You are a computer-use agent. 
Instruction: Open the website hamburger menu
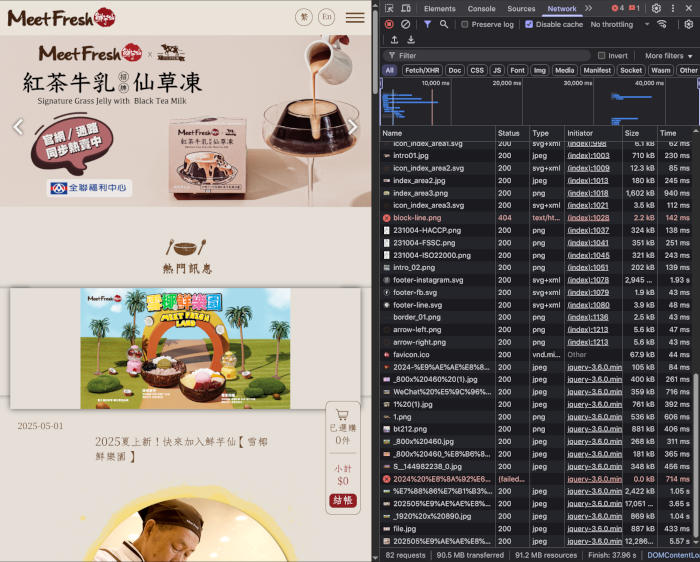pos(355,17)
